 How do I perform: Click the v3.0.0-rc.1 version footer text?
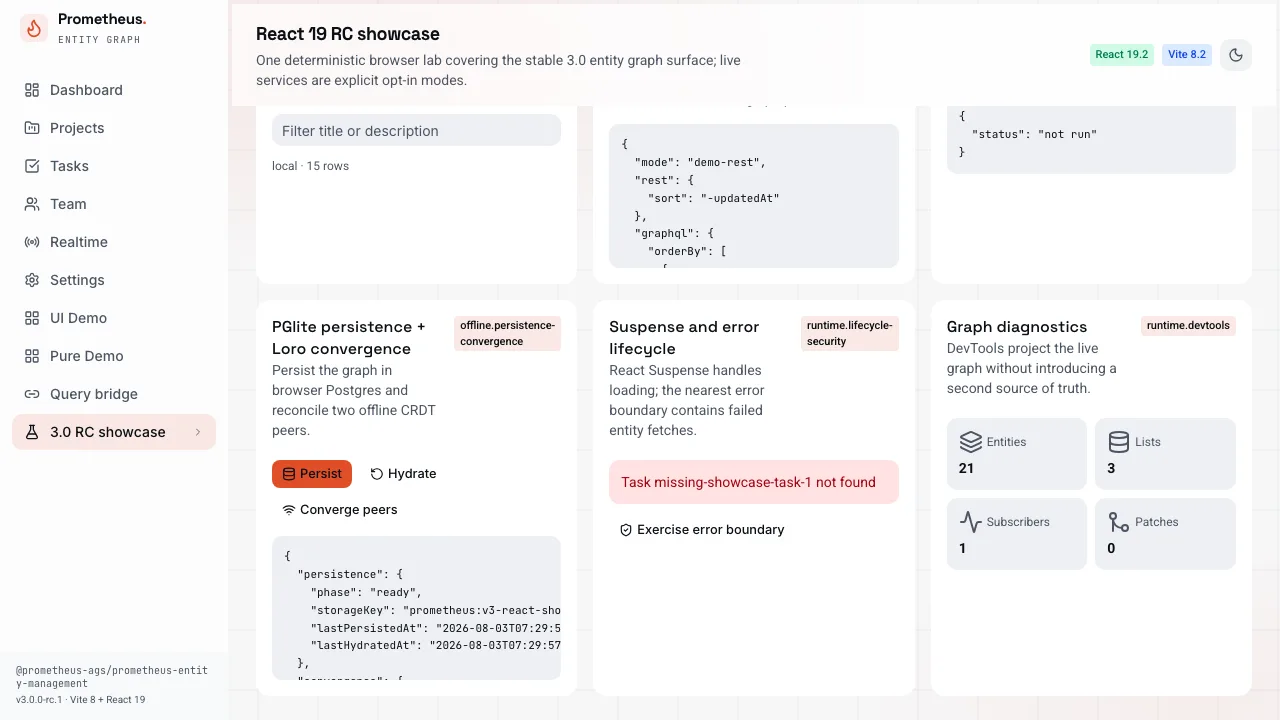coord(80,700)
